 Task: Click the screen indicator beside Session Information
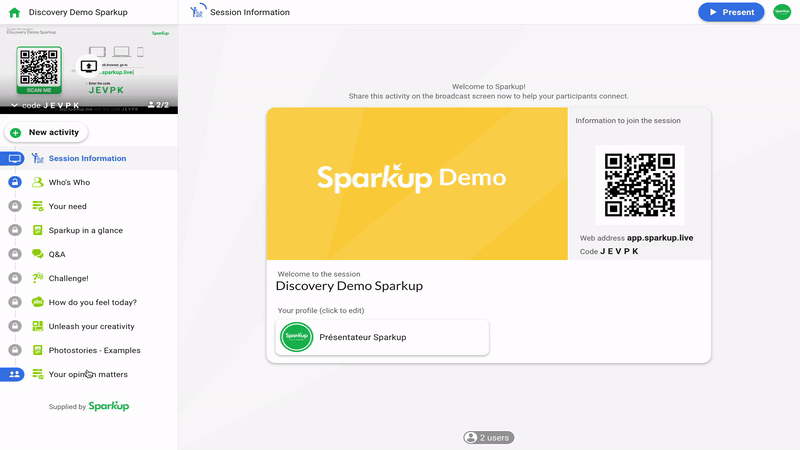tap(13, 158)
